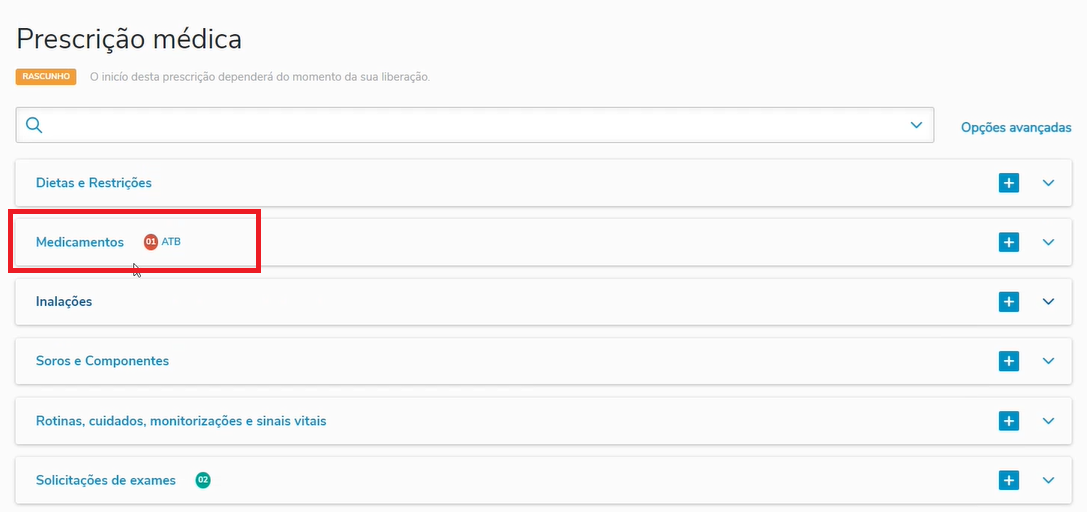1087x512 pixels.
Task: Click the search magnifier icon
Action: (x=34, y=125)
